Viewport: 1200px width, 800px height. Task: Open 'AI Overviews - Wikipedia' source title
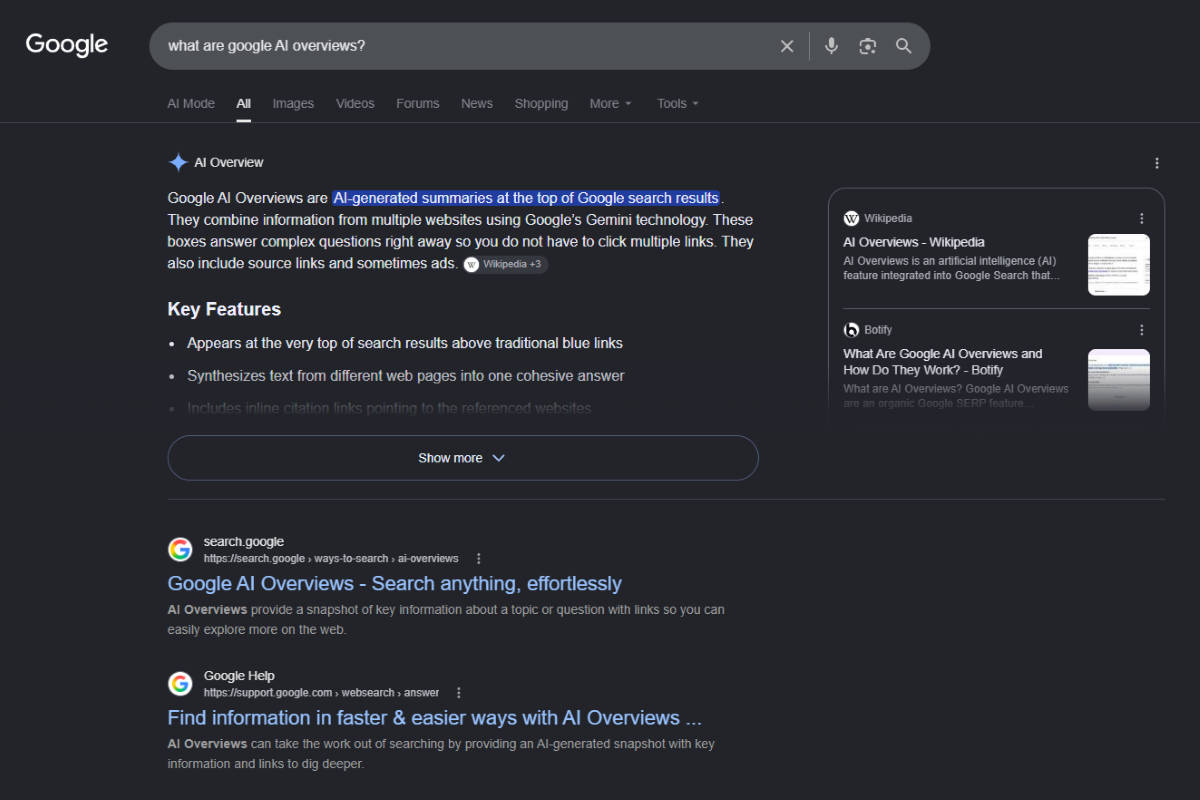coord(914,242)
